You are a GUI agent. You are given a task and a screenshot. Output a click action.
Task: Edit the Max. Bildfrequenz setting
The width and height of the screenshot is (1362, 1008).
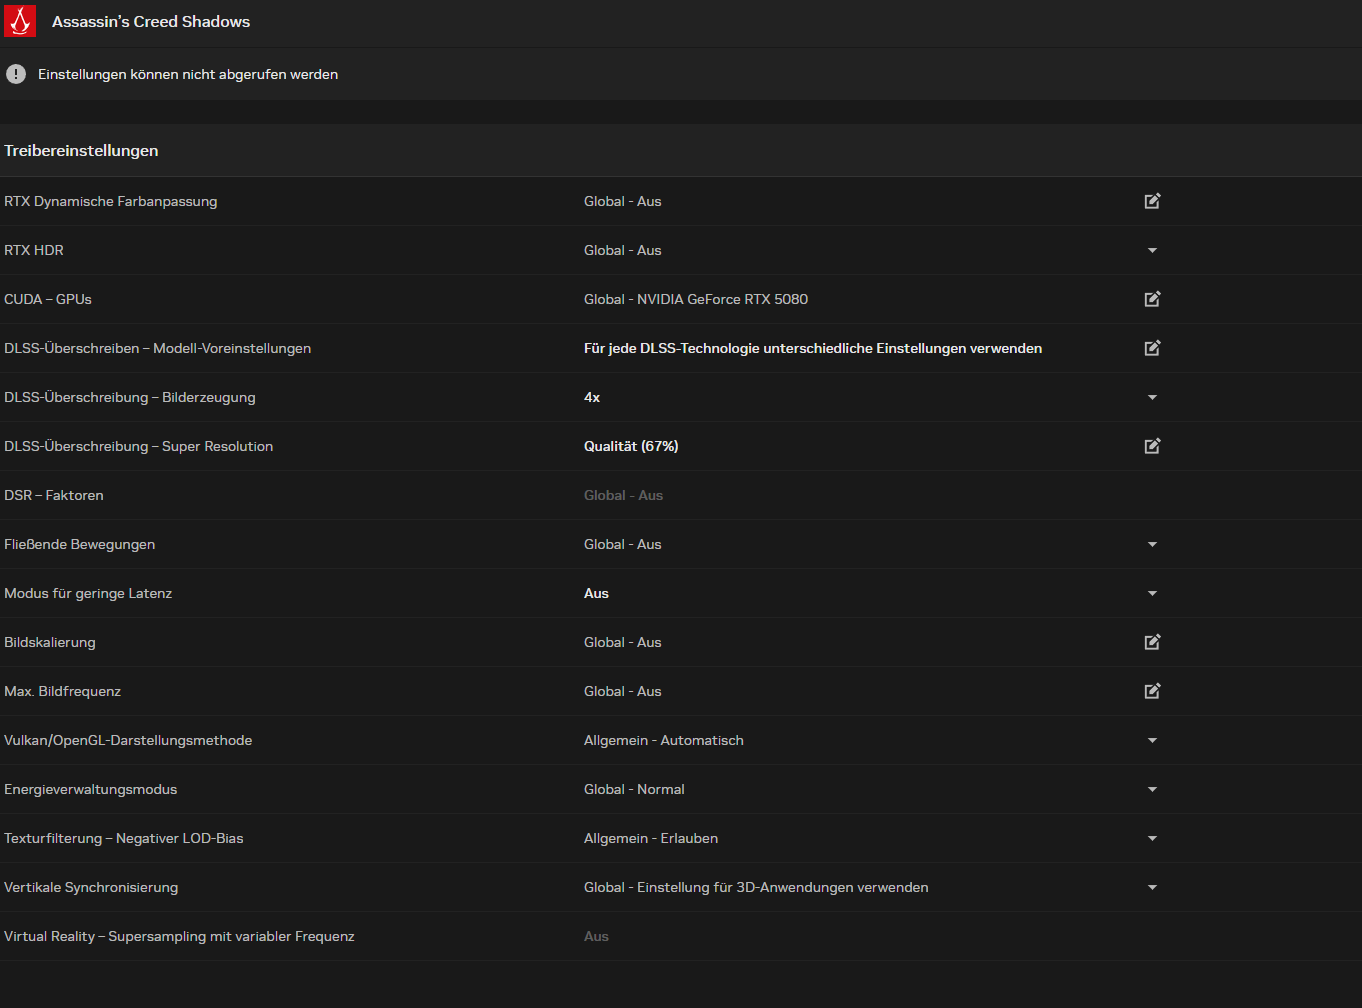[x=1152, y=691]
